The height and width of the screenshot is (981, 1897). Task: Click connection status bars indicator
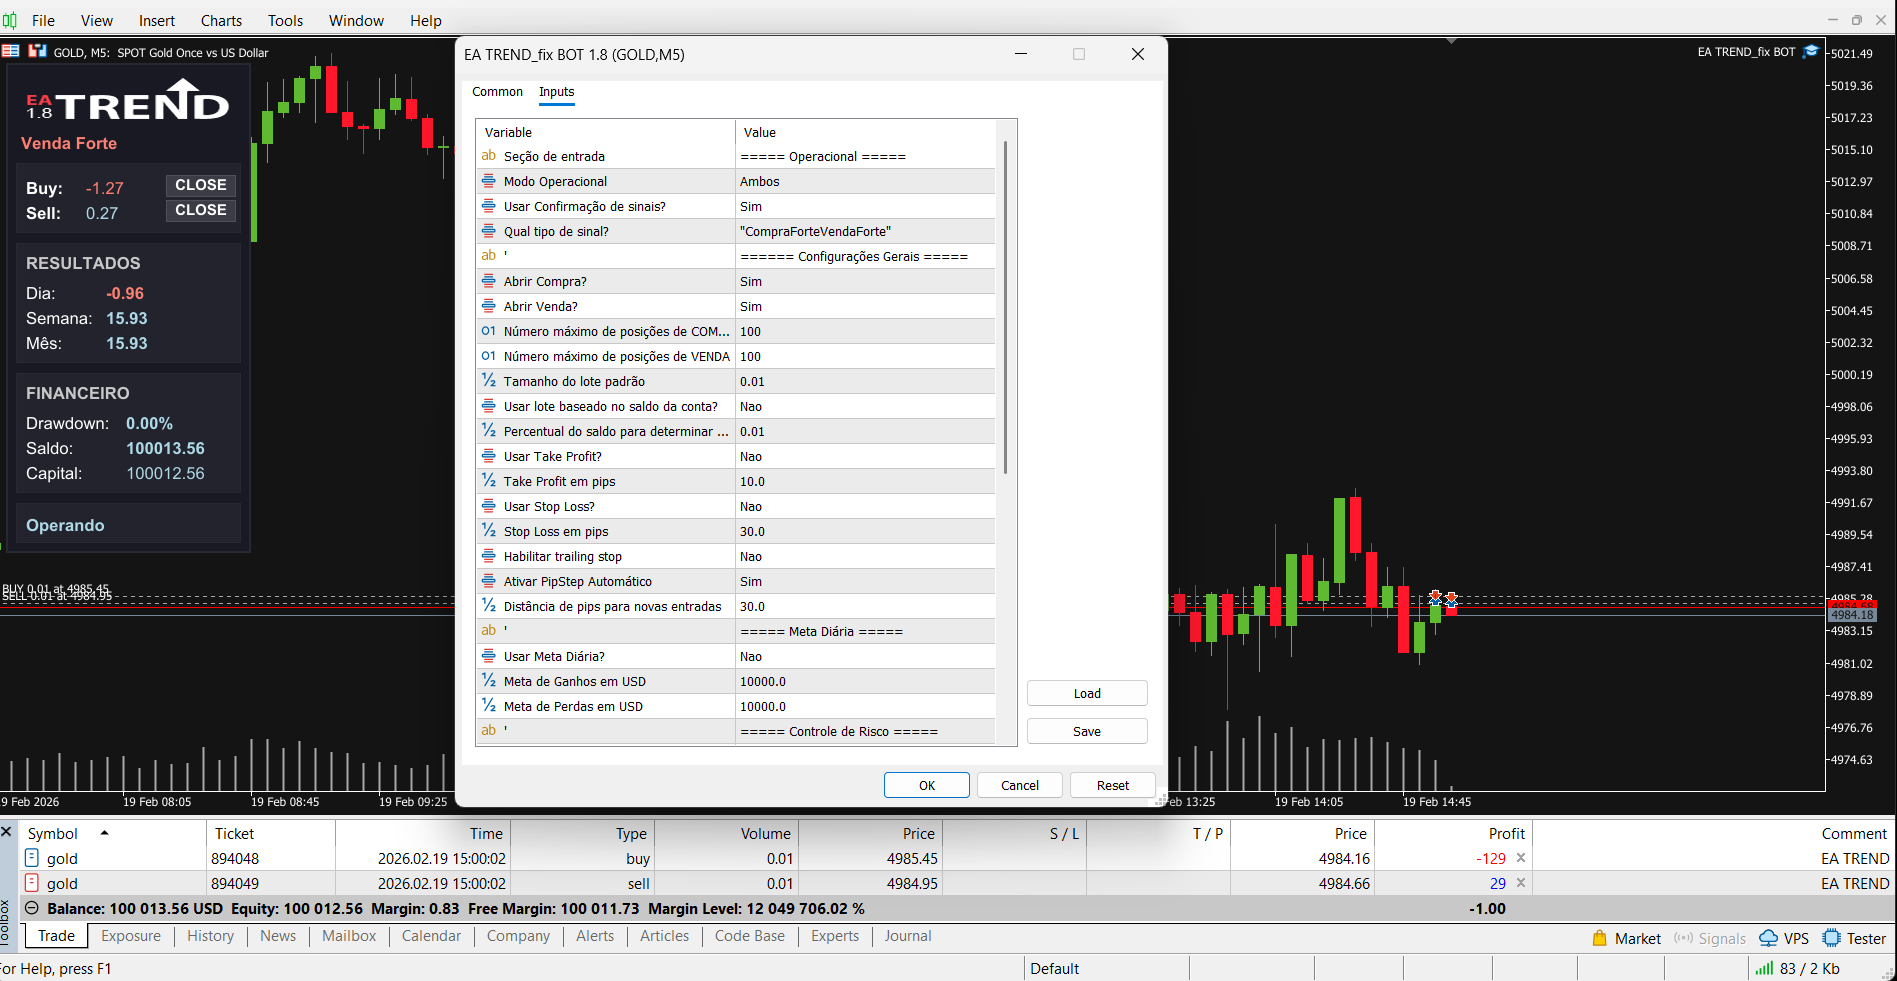(x=1764, y=968)
